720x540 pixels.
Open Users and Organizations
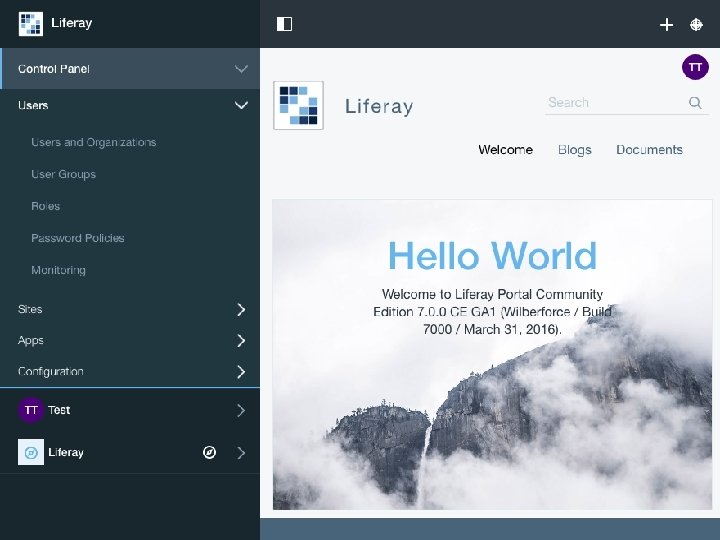pyautogui.click(x=94, y=142)
